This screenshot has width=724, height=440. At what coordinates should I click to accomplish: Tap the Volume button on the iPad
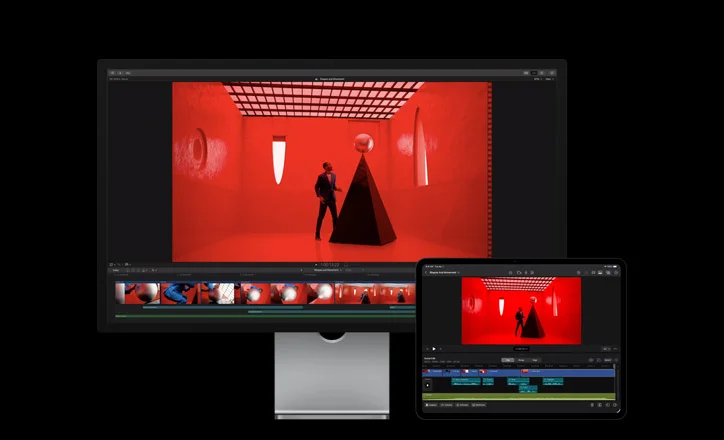pyautogui.click(x=446, y=405)
